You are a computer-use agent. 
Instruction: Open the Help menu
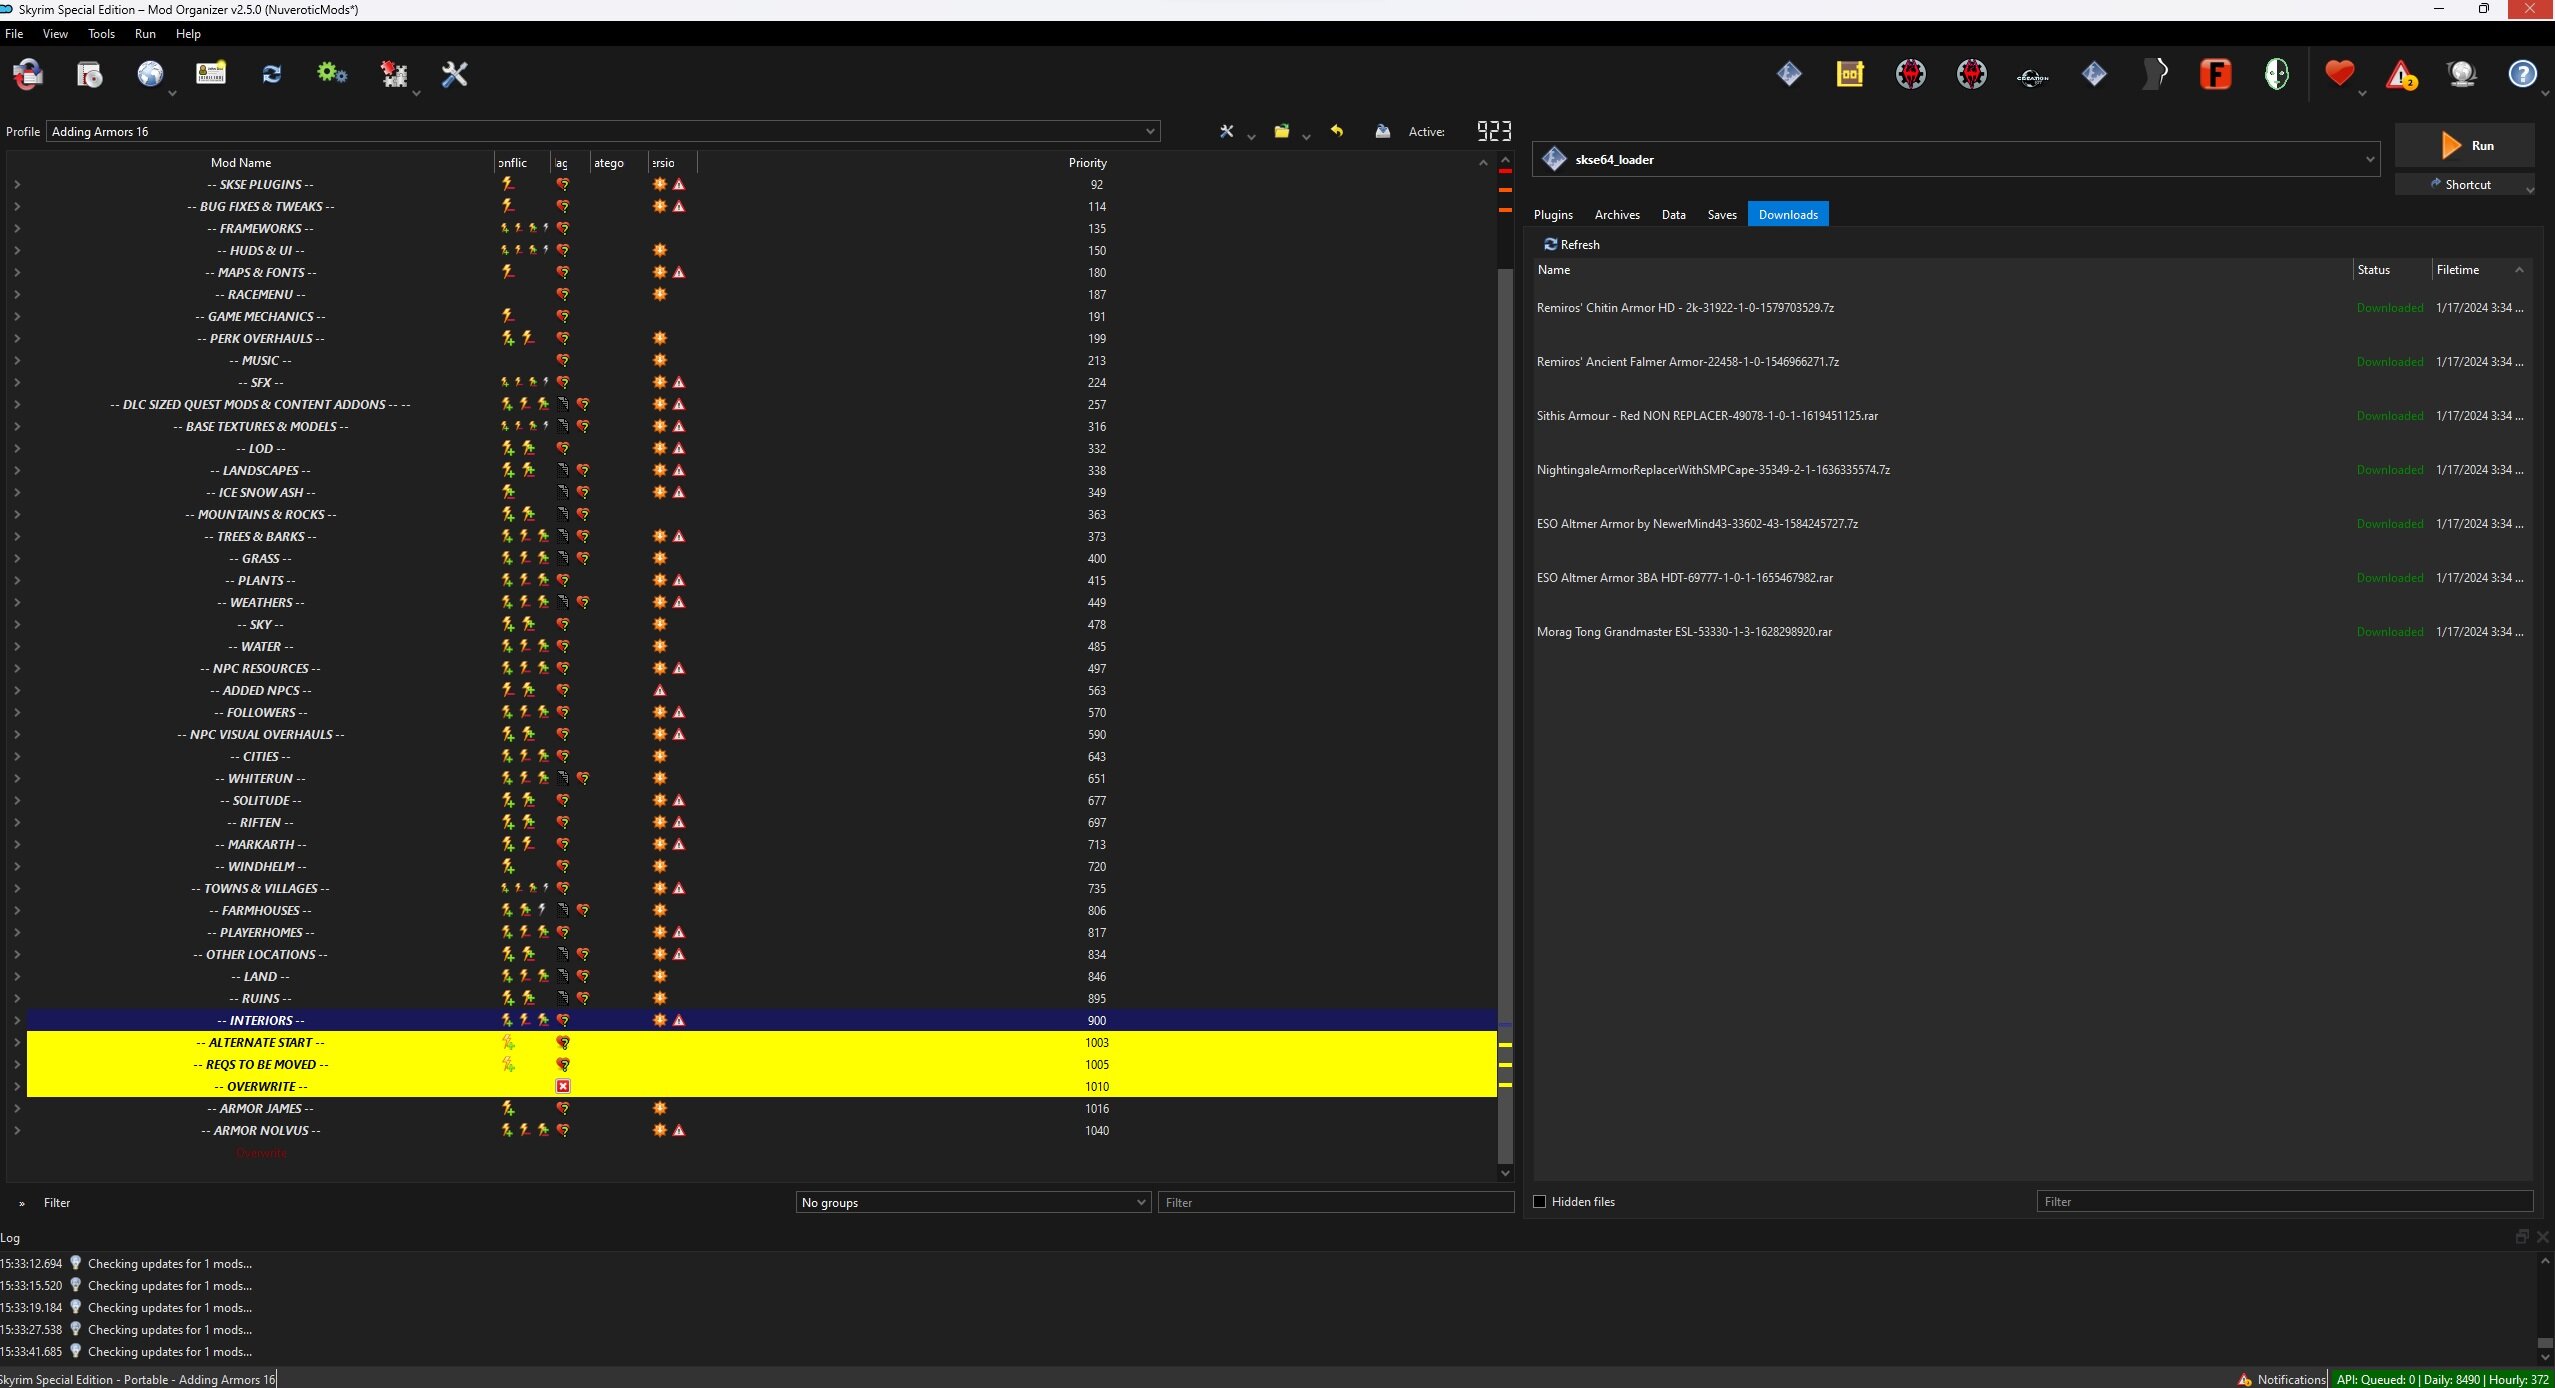tap(188, 33)
